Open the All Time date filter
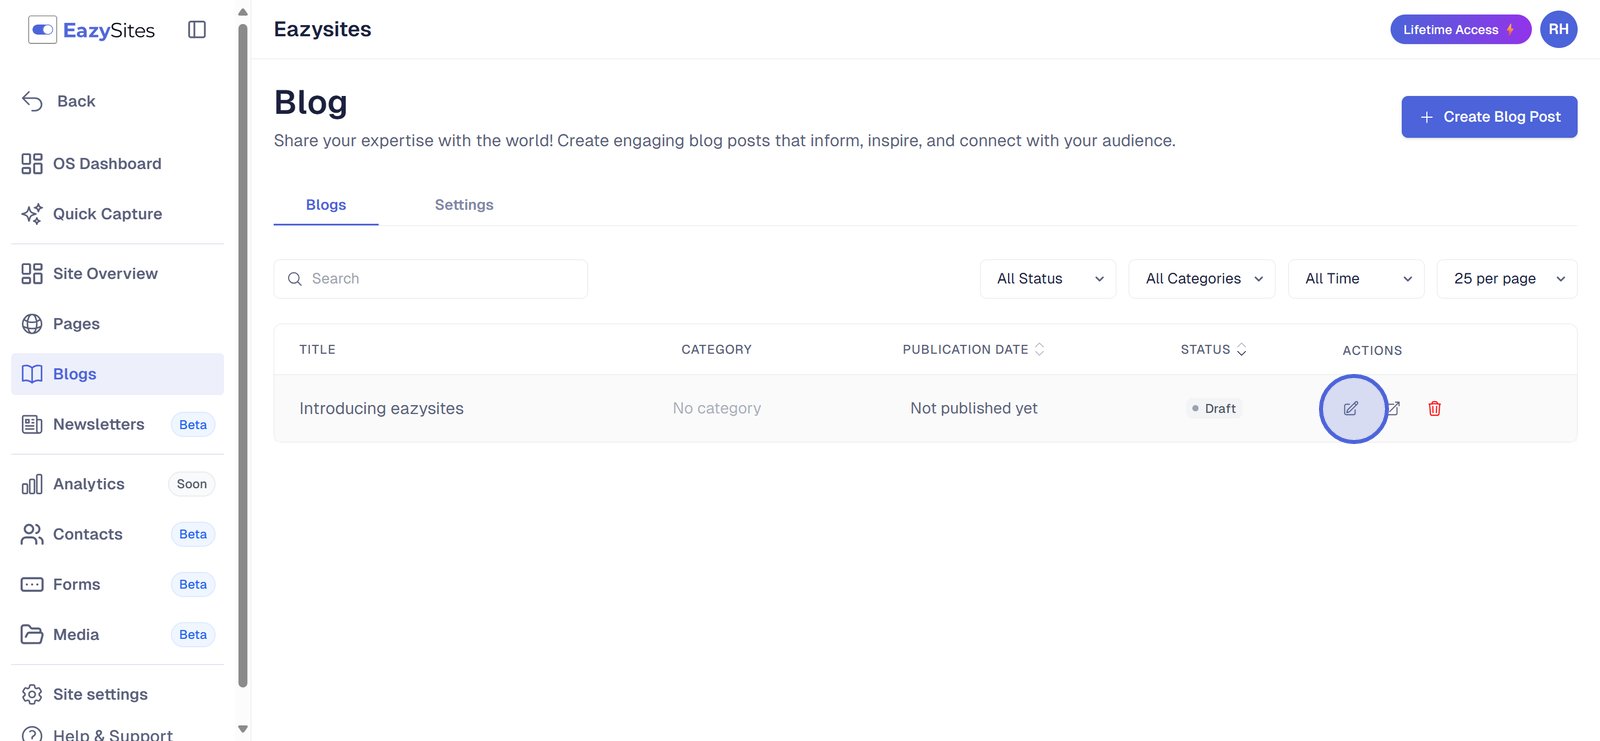 1356,279
